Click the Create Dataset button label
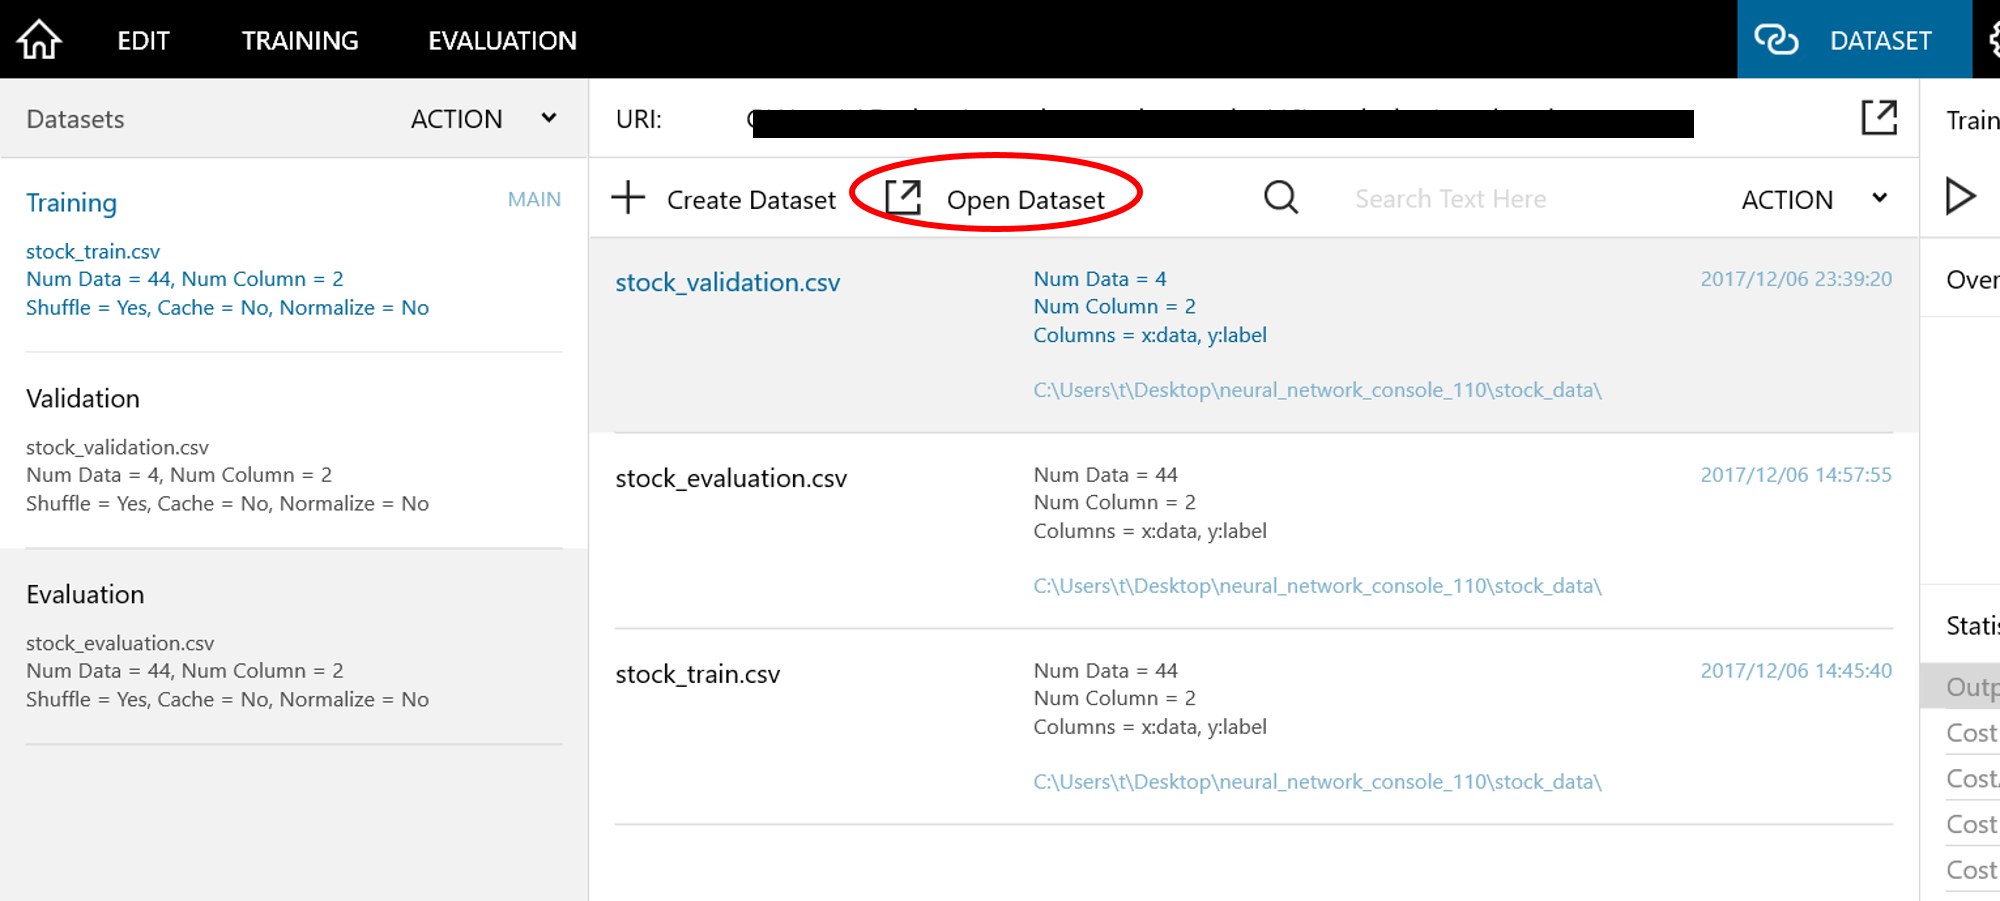2000x901 pixels. tap(751, 200)
